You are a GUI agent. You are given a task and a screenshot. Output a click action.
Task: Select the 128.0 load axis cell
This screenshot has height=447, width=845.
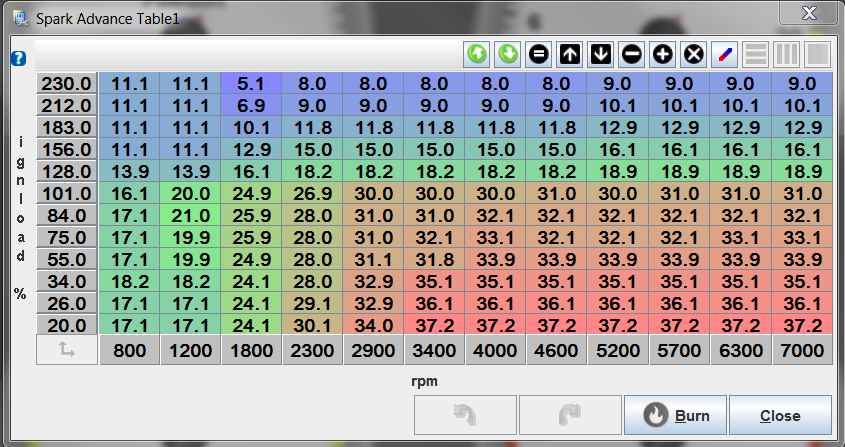click(x=67, y=172)
